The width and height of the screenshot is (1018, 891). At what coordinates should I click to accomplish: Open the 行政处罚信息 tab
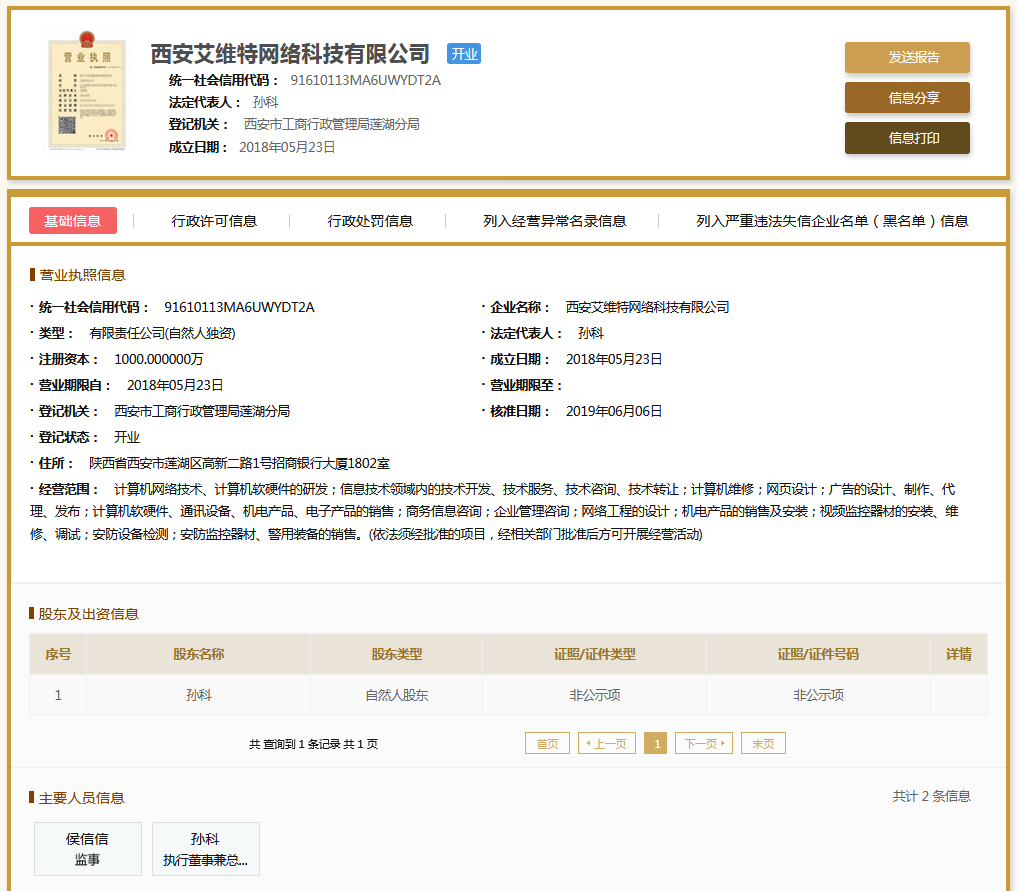370,221
